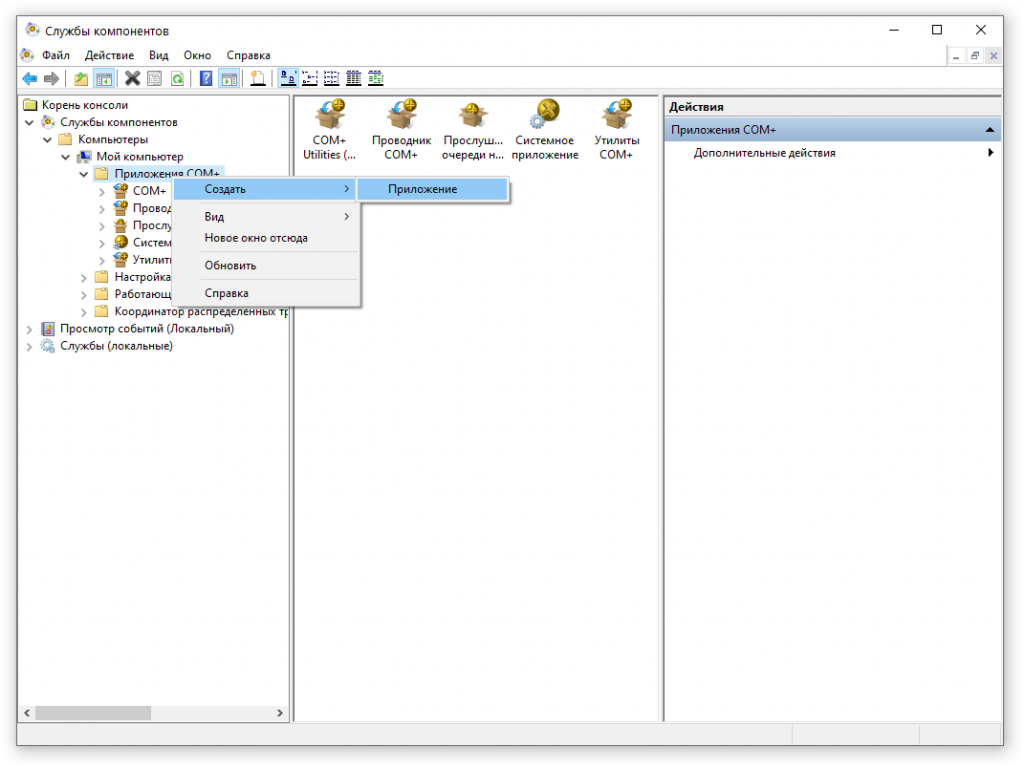This screenshot has width=1024, height=767.
Task: Select the Утилиты COM+ icon in center pane
Action: 616,130
